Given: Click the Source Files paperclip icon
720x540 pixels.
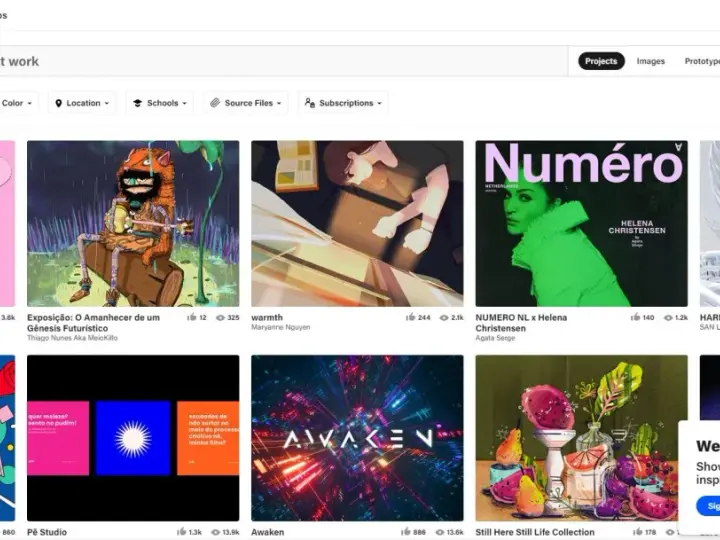Looking at the screenshot, I should click(215, 103).
